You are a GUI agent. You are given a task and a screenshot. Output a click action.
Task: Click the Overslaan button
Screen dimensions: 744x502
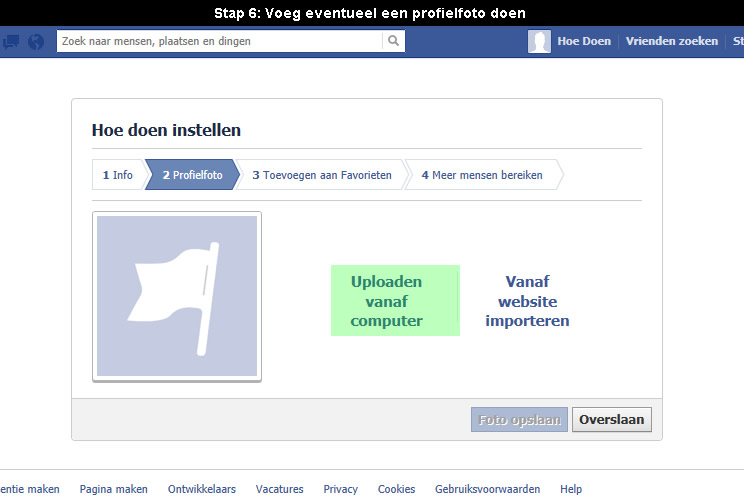click(612, 419)
